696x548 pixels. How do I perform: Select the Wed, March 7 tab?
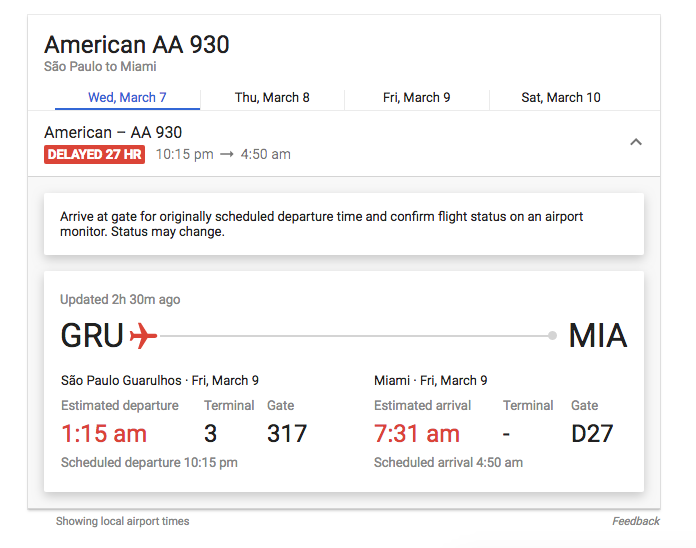[x=127, y=98]
